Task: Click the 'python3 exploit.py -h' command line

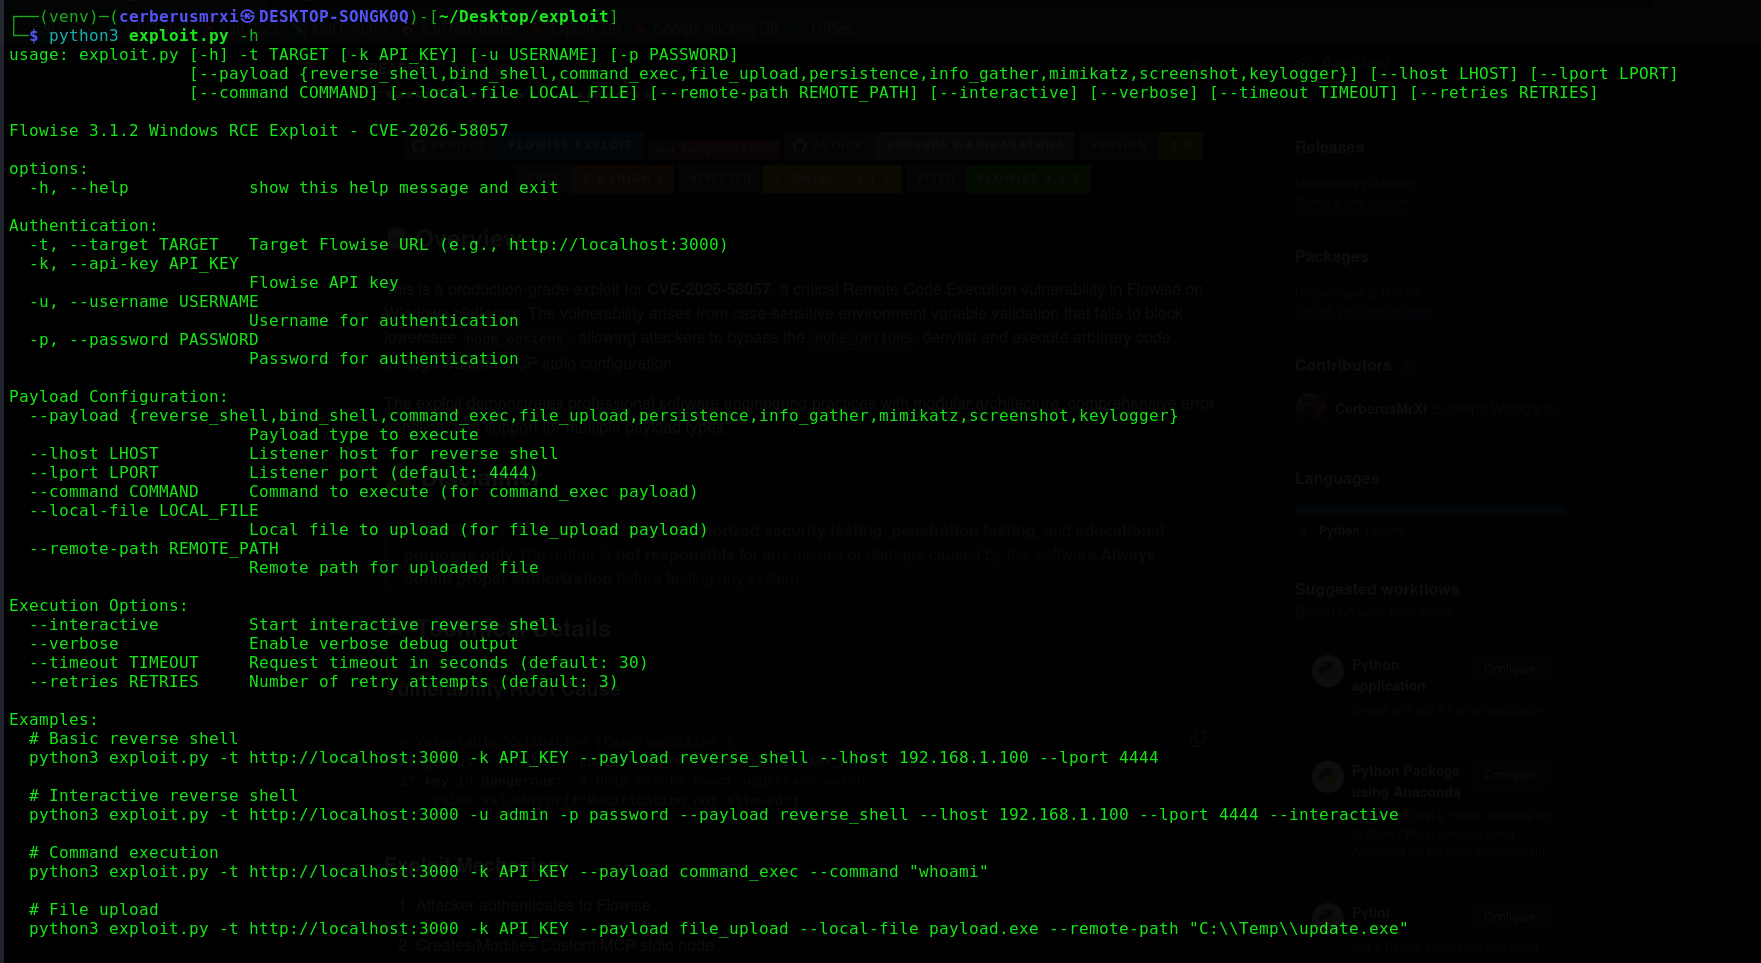Action: point(154,36)
